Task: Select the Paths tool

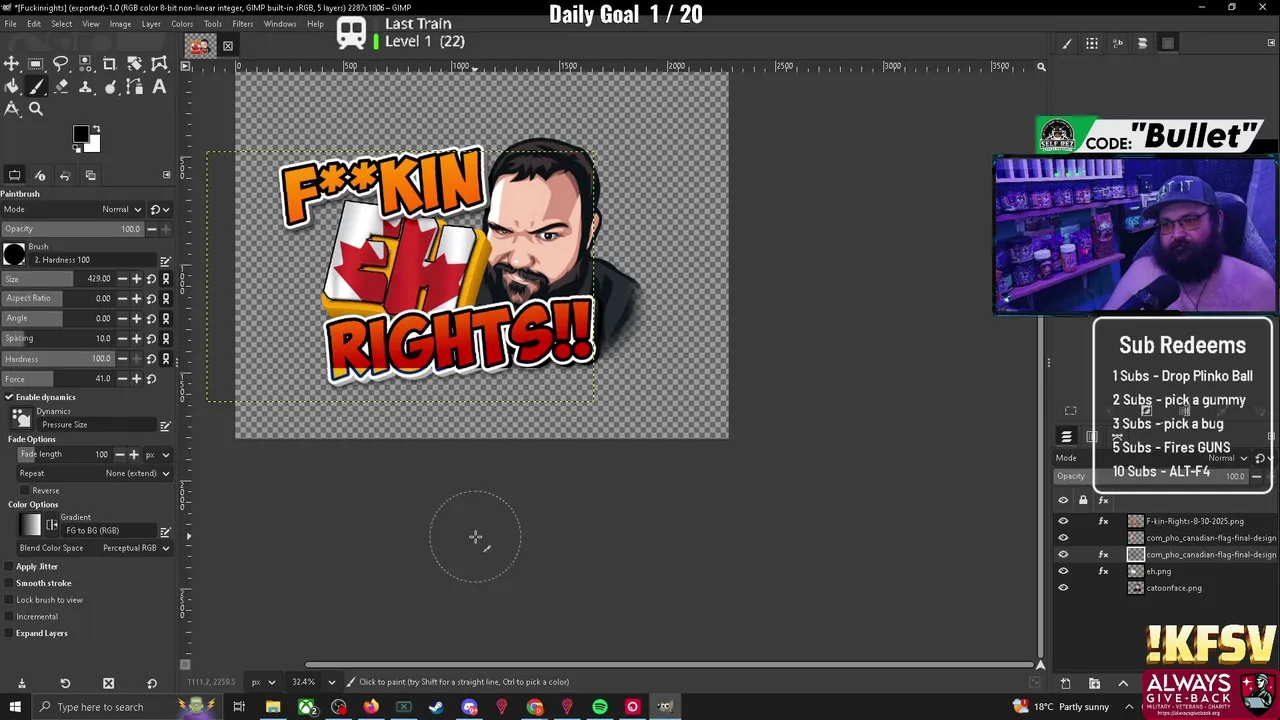Action: pos(134,87)
